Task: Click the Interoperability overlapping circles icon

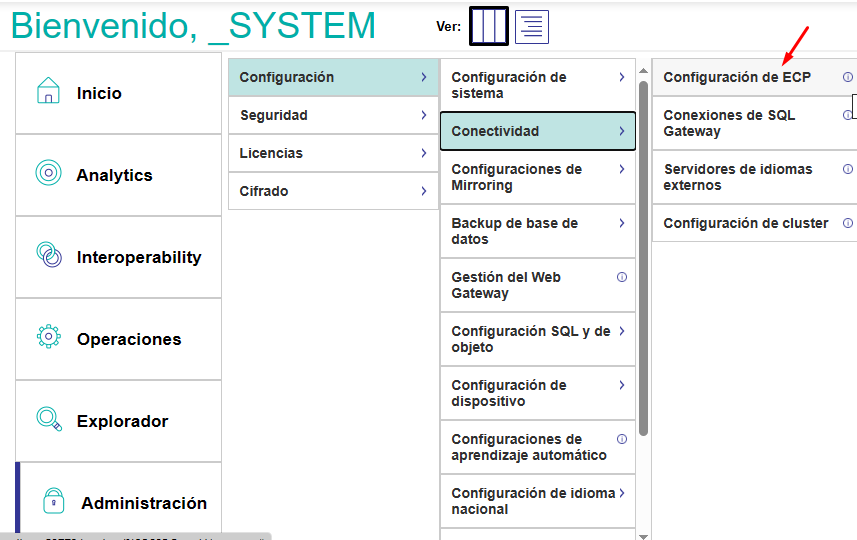Action: tap(48, 256)
